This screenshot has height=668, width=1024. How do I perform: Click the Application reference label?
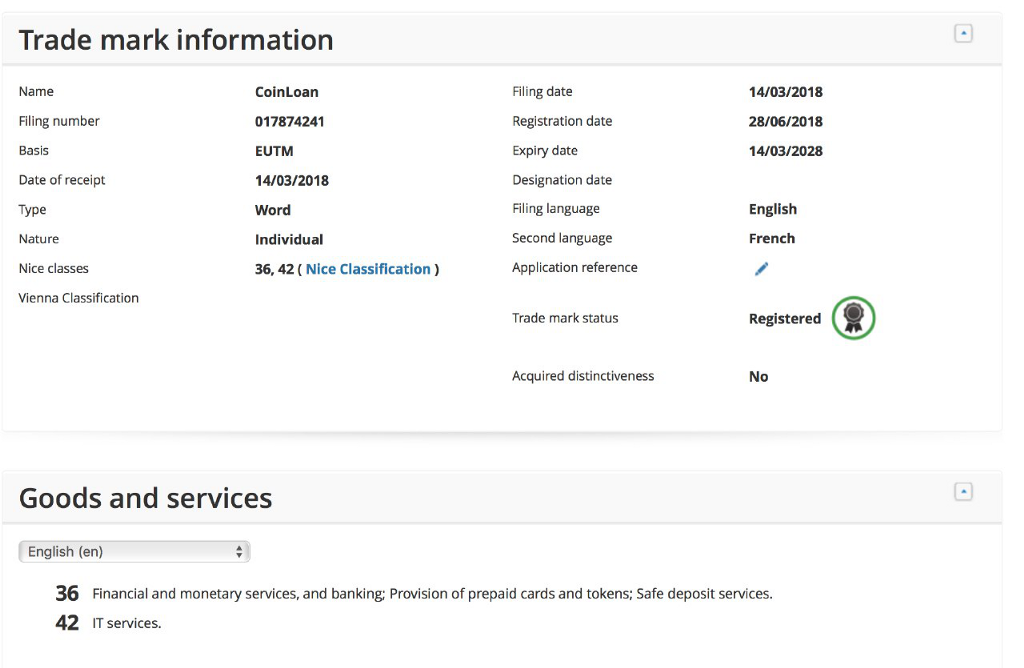pyautogui.click(x=575, y=268)
